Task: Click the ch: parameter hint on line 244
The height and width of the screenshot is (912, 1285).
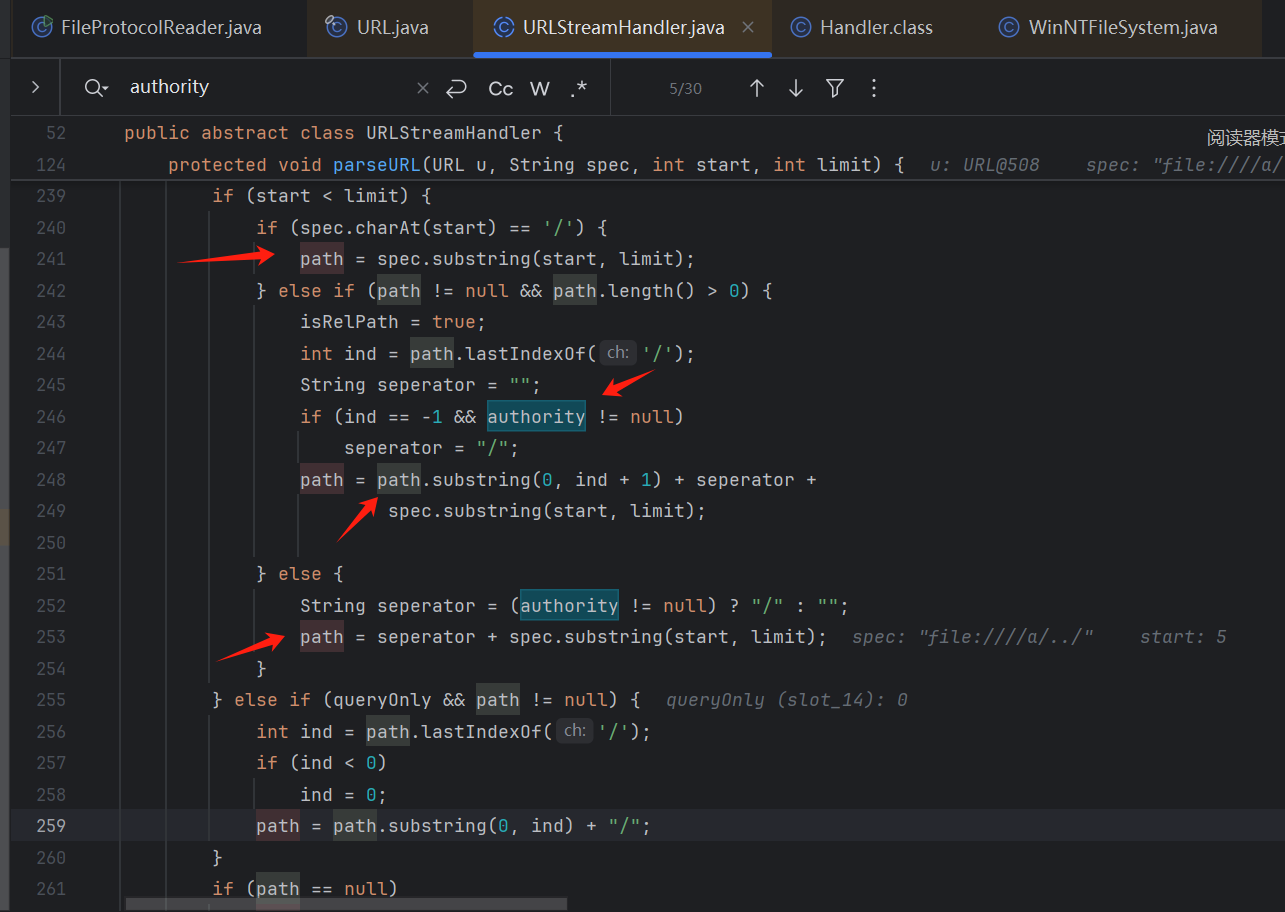Action: (x=618, y=352)
